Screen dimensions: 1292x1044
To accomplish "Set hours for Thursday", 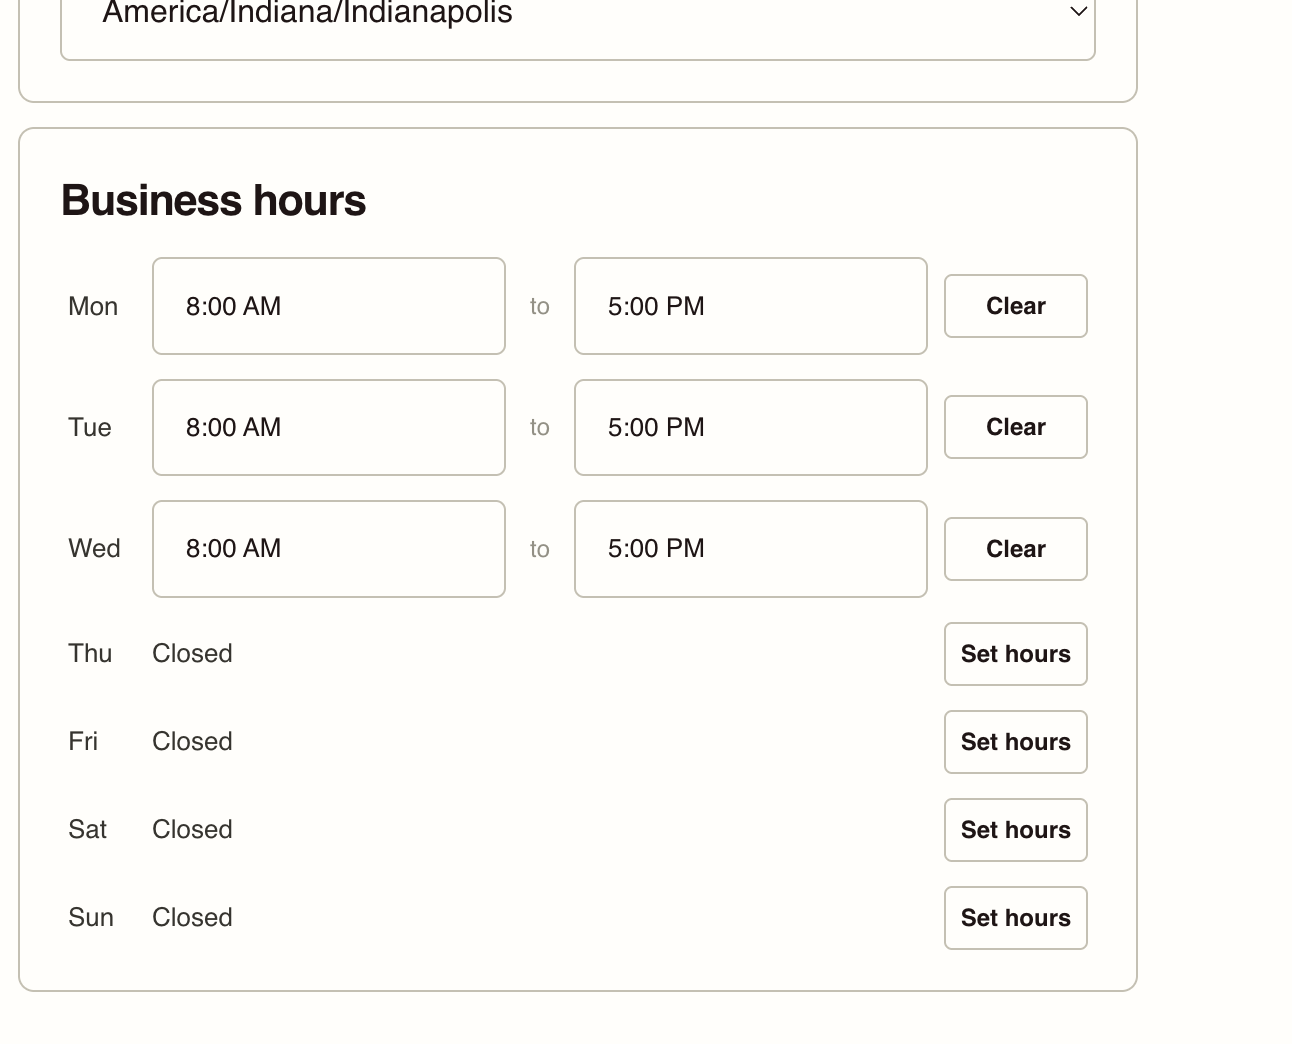I will [x=1015, y=654].
